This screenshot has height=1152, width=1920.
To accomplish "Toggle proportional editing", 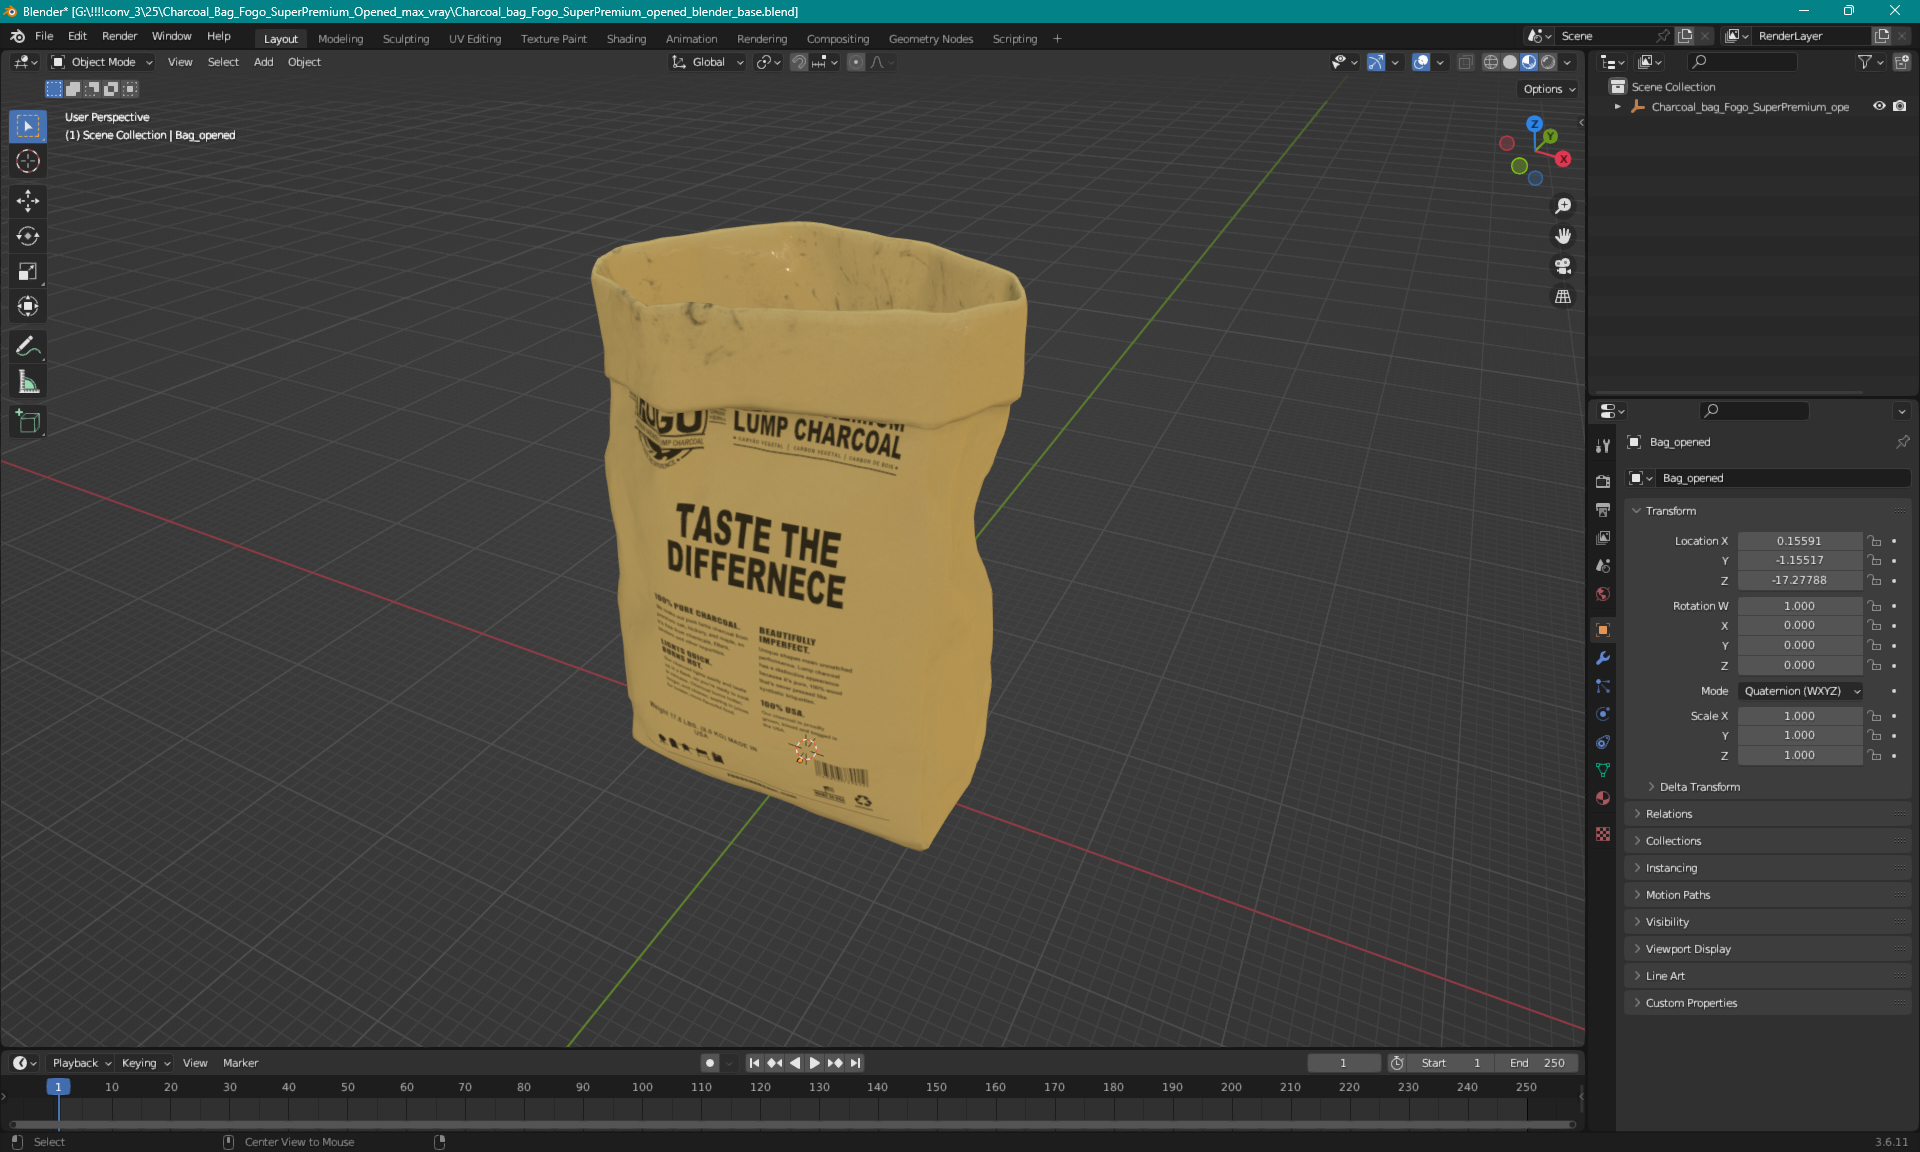I will pyautogui.click(x=856, y=62).
